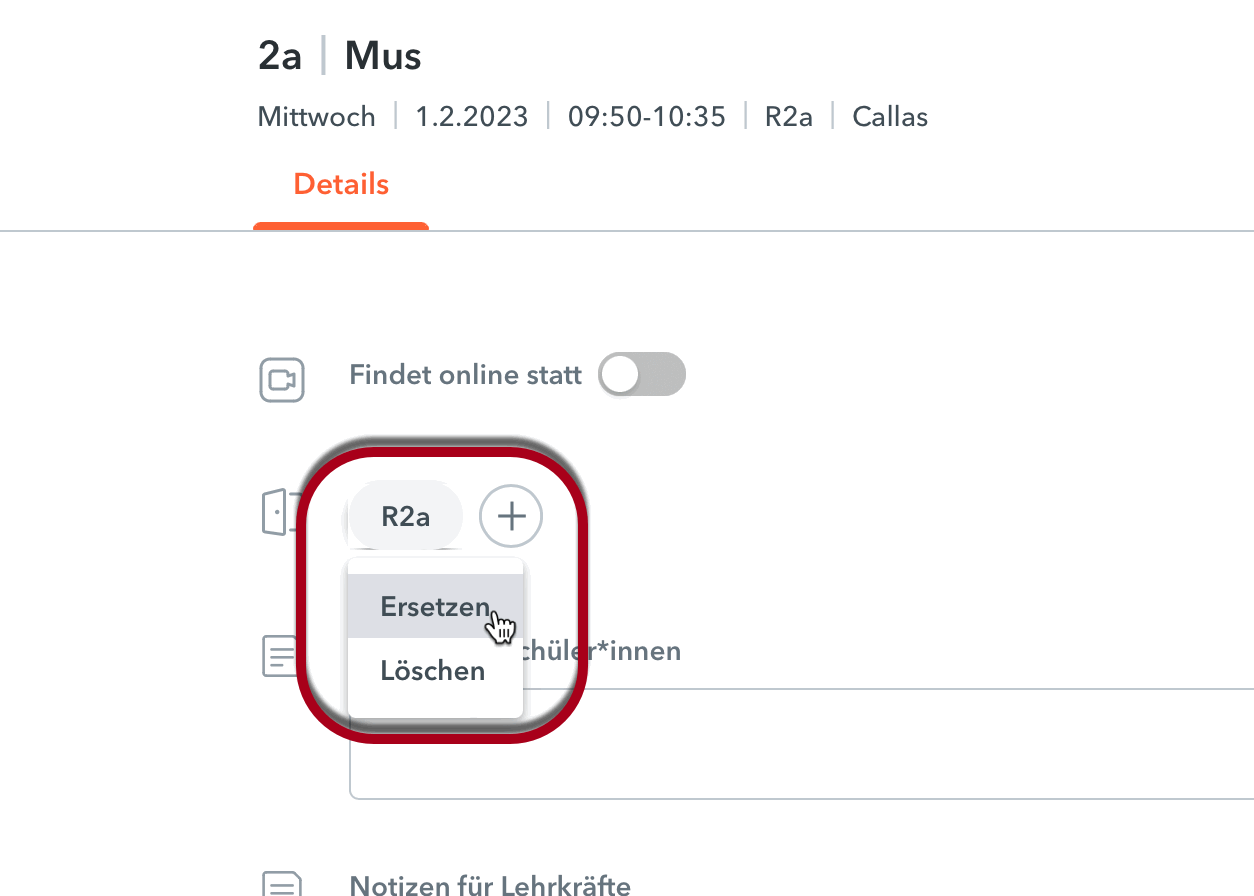The image size is (1254, 896).
Task: Select the R2a room chip
Action: click(405, 517)
